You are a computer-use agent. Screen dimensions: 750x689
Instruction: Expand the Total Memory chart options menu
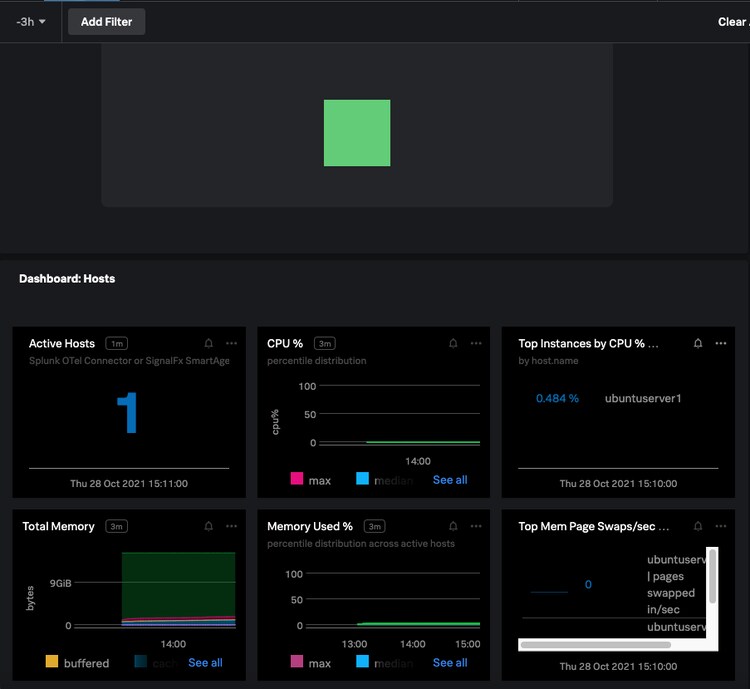pos(231,526)
